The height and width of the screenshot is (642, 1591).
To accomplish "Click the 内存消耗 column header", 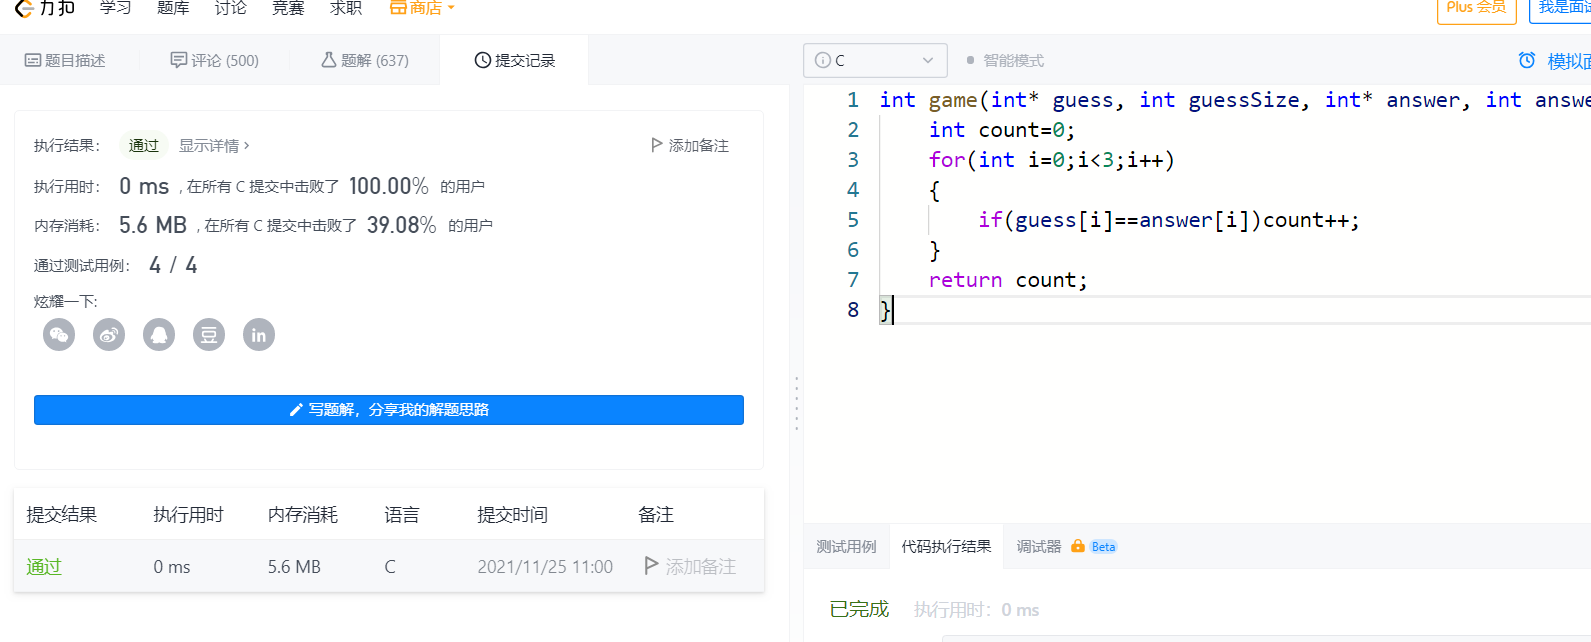I will click(x=303, y=515).
